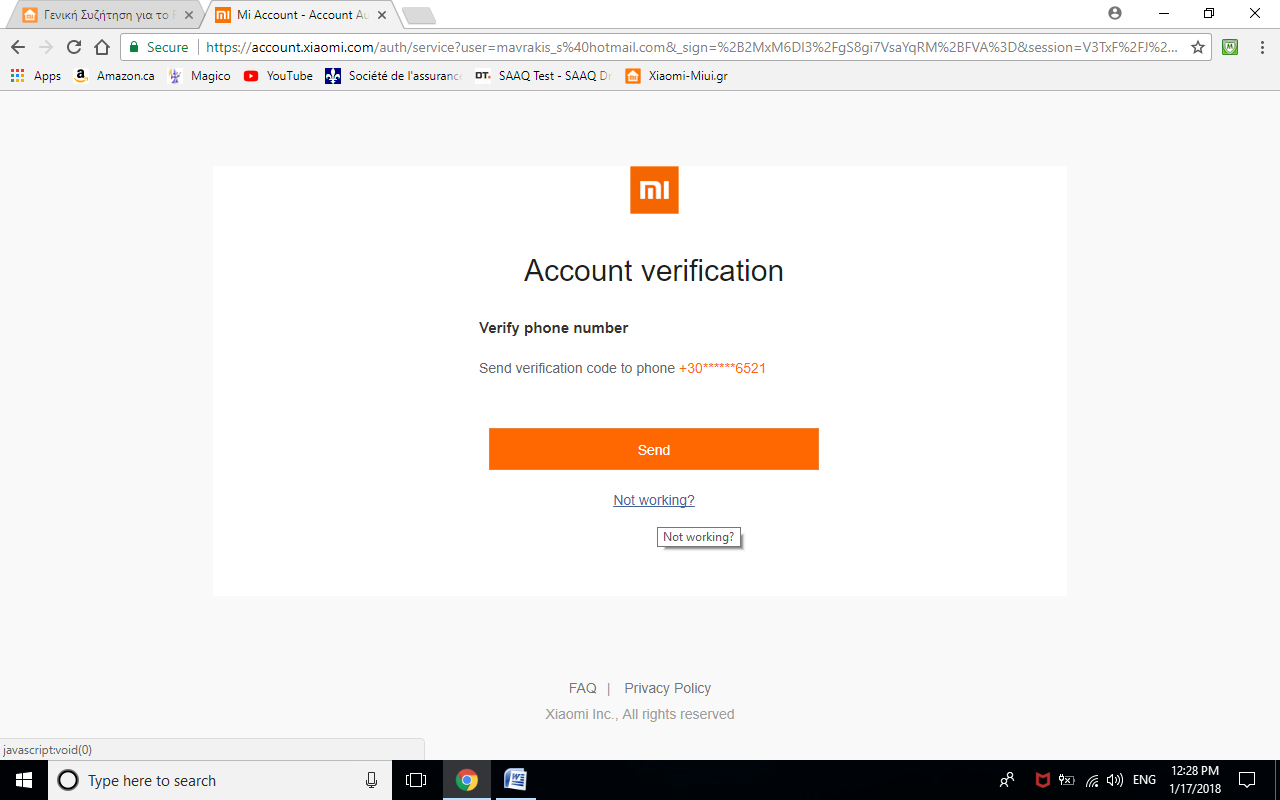This screenshot has width=1280, height=800.
Task: Click the 'Account verification' heading
Action: [x=654, y=271]
